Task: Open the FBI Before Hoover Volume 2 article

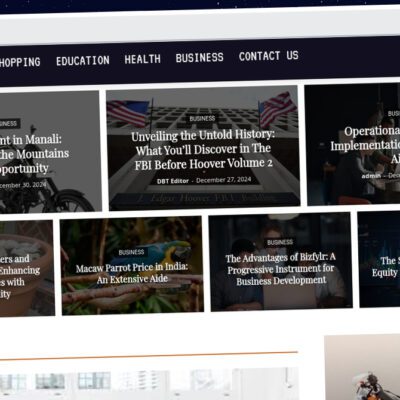Action: (x=203, y=150)
